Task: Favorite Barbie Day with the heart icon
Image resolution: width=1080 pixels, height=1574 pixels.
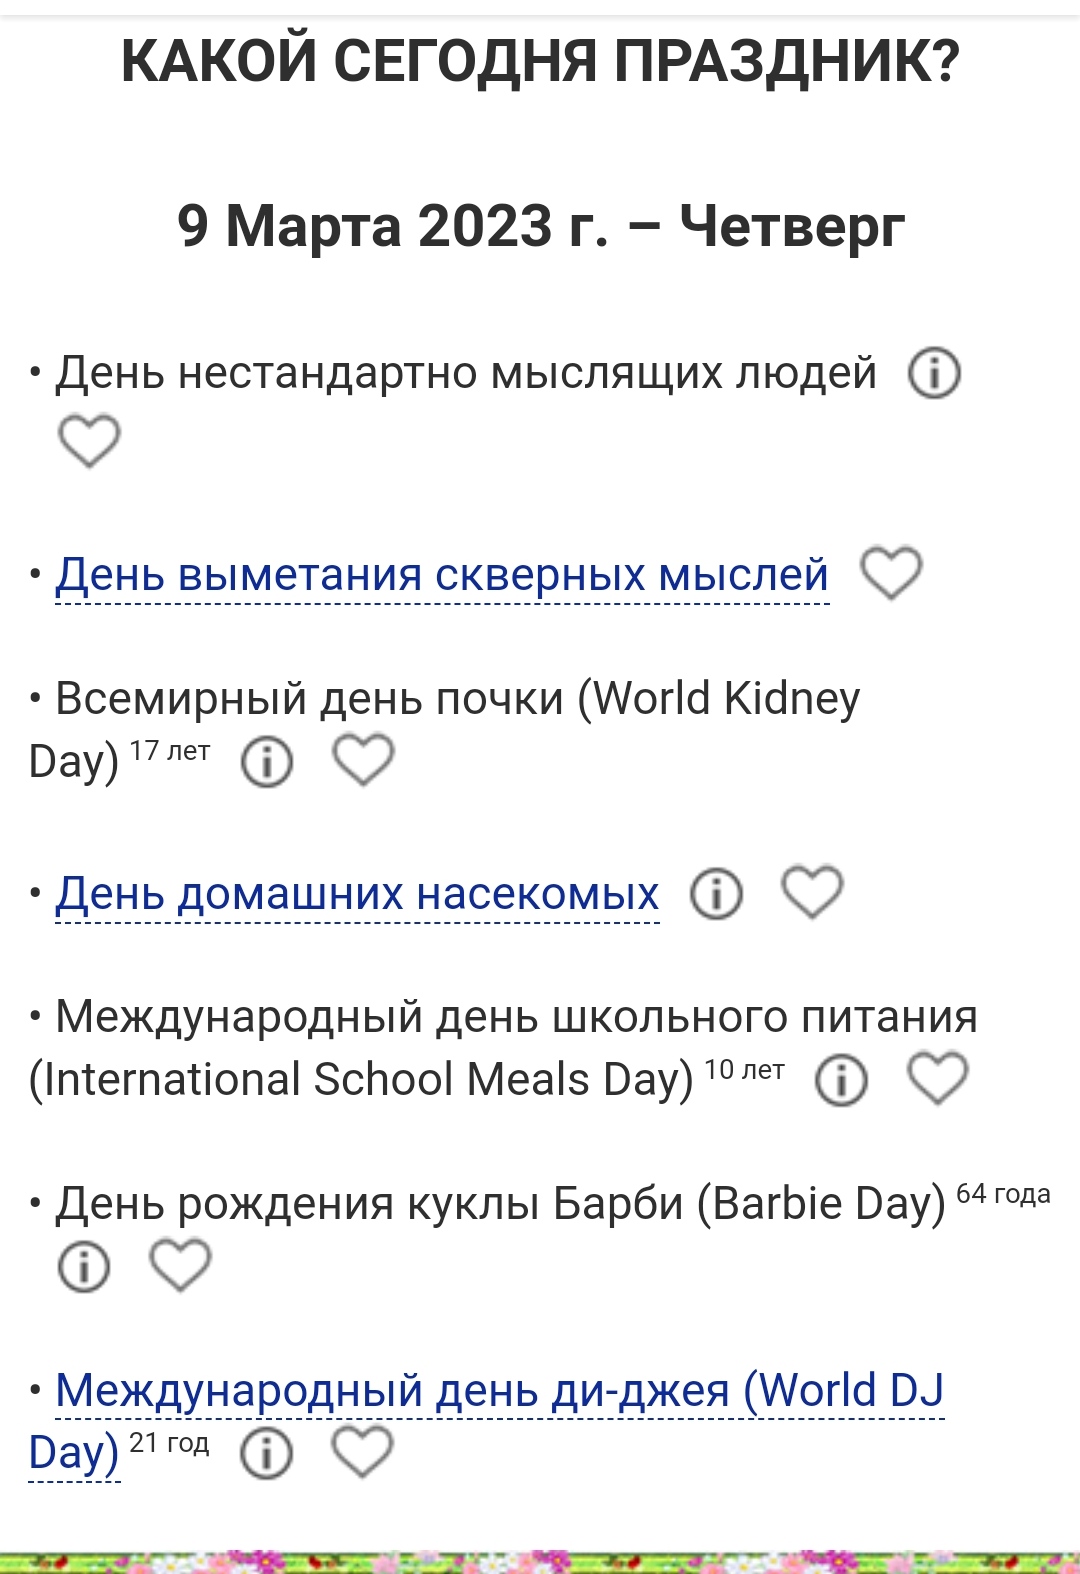Action: coord(180,1265)
